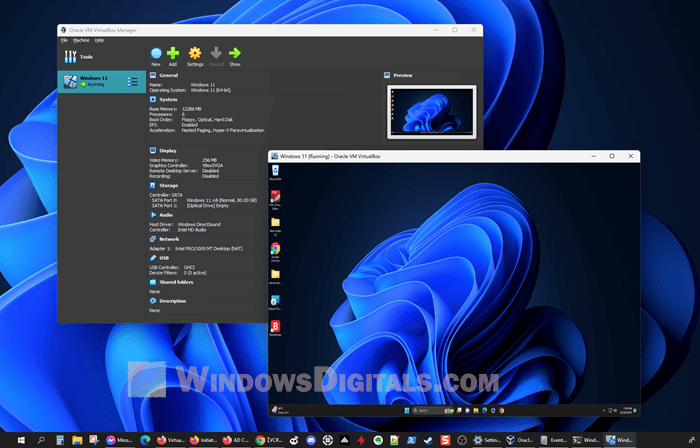The width and height of the screenshot is (700, 448).
Task: Click the Windows 11.vdi storage entry
Action: click(221, 200)
